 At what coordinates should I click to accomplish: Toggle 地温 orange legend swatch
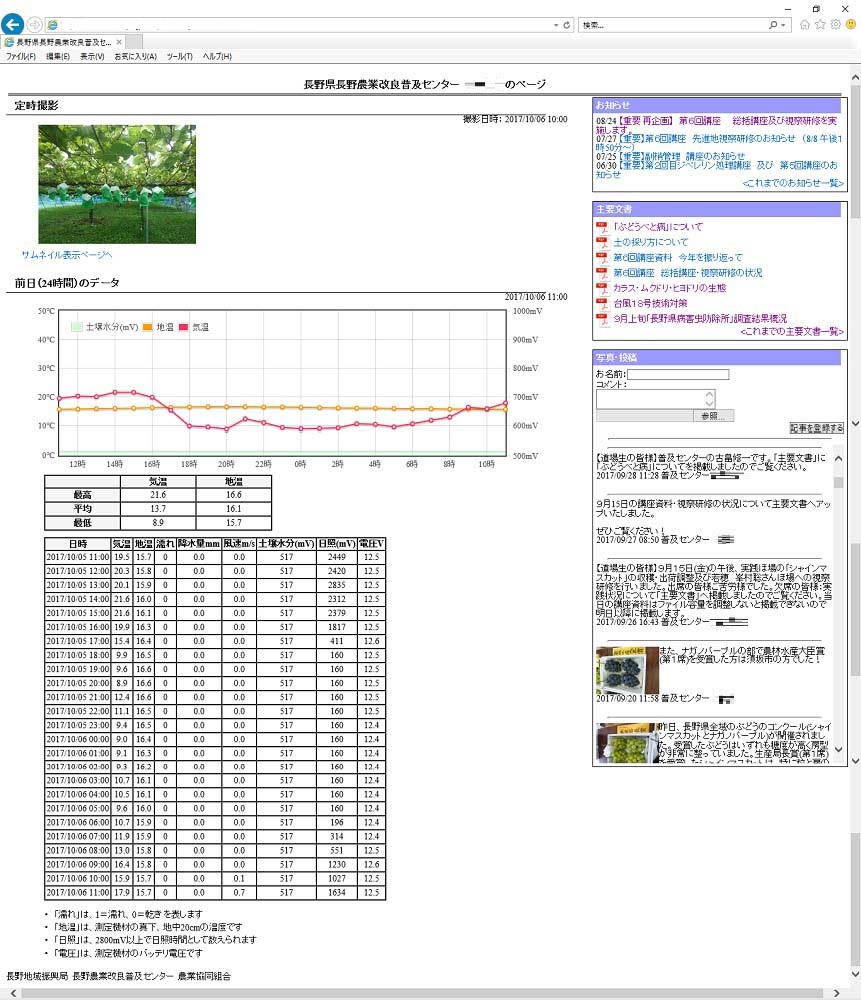147,327
